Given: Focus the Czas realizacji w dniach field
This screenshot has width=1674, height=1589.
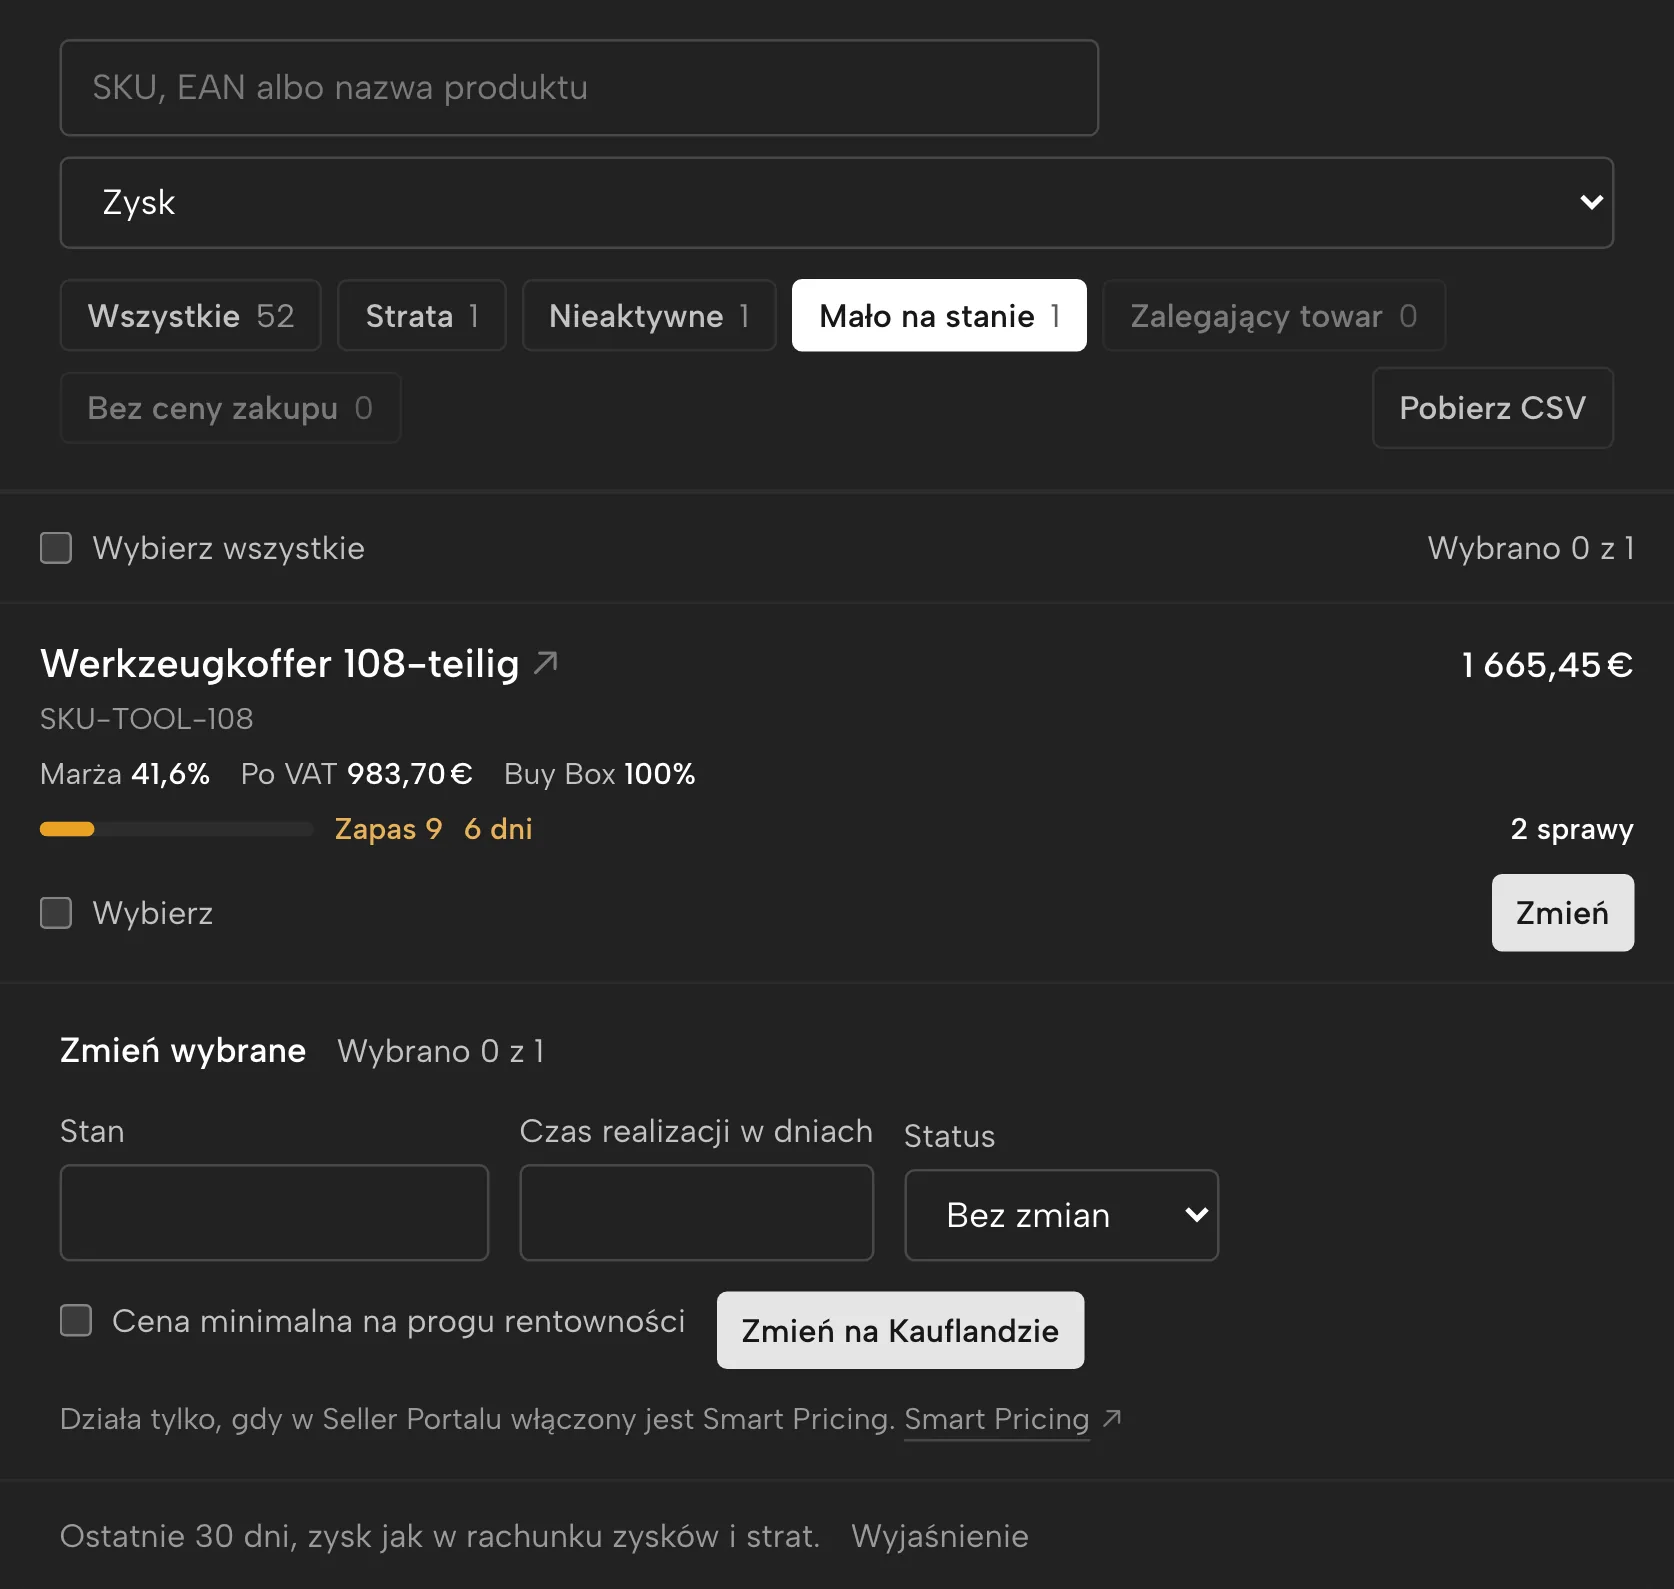Looking at the screenshot, I should 697,1213.
